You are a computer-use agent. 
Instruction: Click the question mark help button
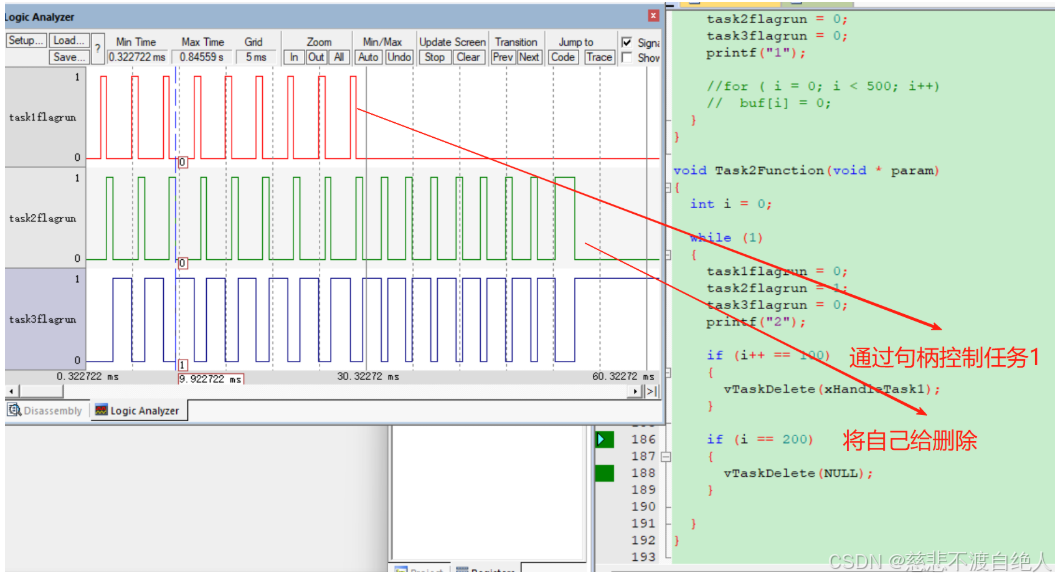pyautogui.click(x=98, y=49)
